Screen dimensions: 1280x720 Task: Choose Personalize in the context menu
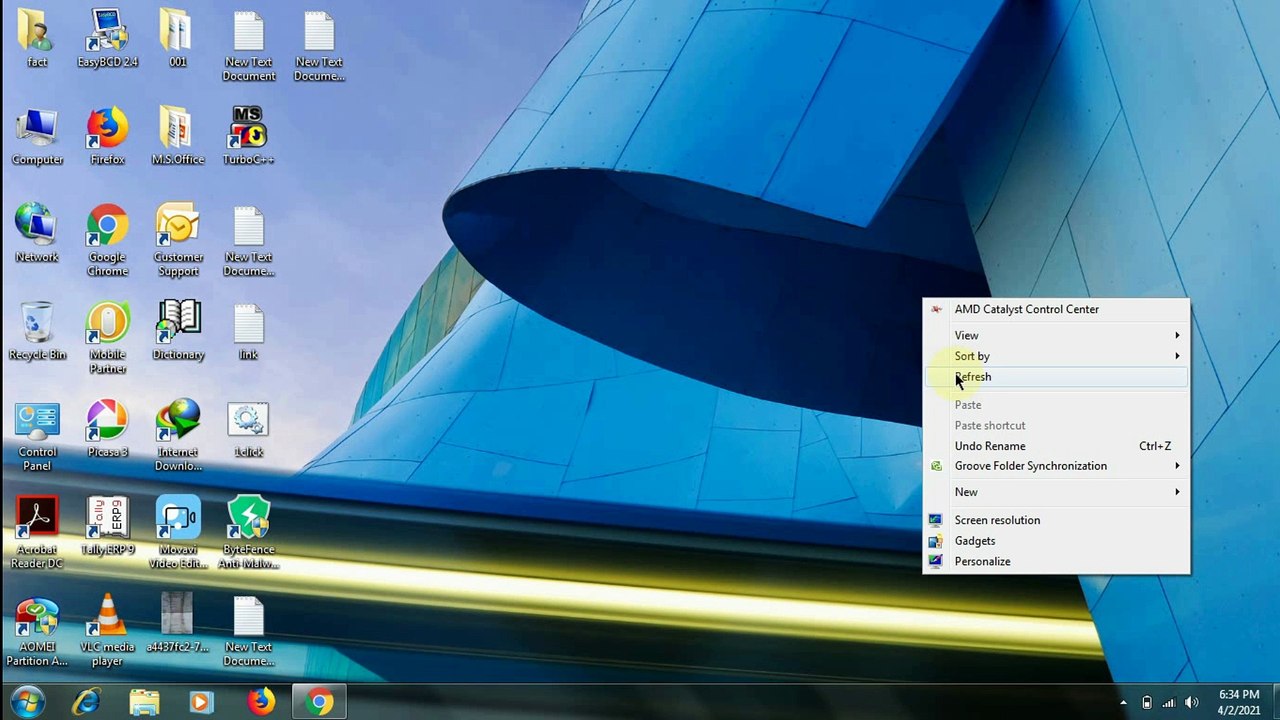point(1056,561)
